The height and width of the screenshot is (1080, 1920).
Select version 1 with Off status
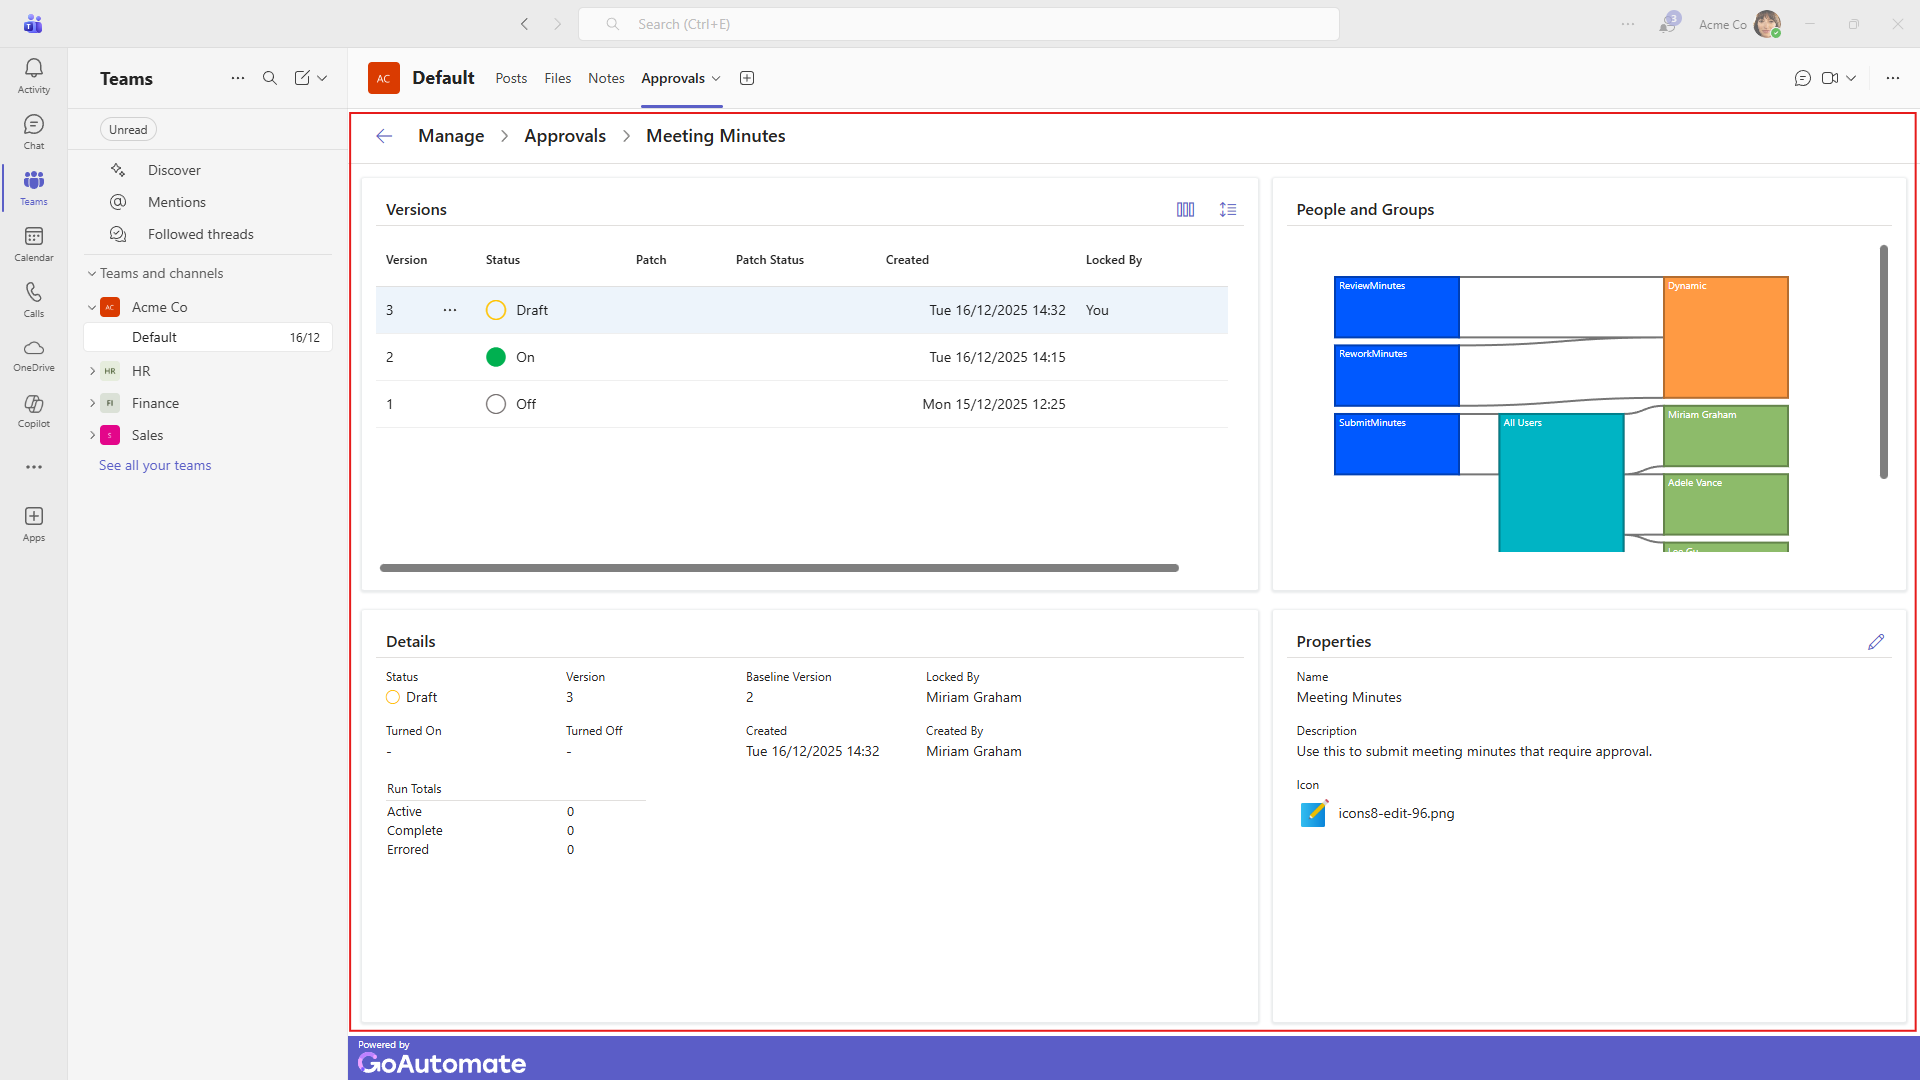(525, 404)
